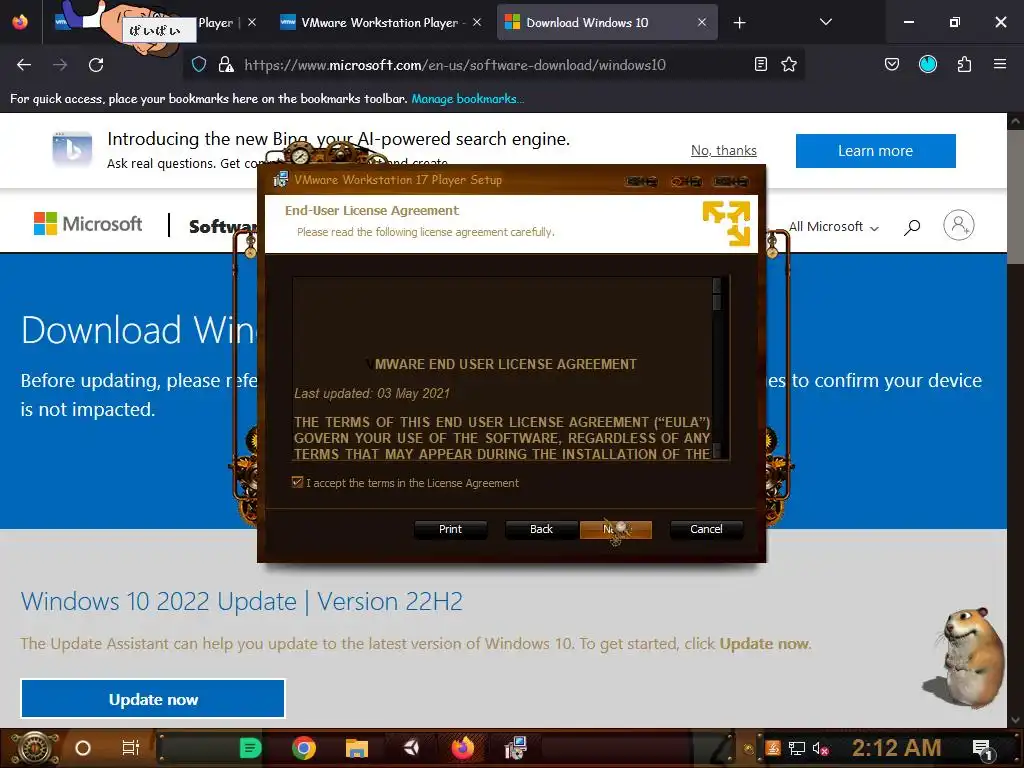This screenshot has height=768, width=1024.
Task: Click VMware setup title bar installer icon
Action: (x=280, y=180)
